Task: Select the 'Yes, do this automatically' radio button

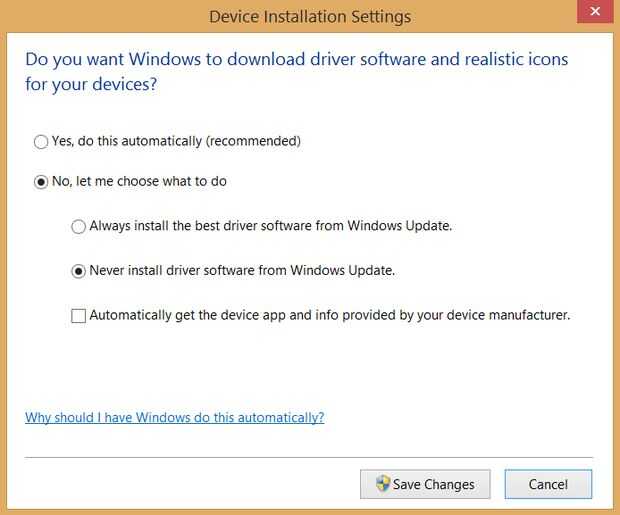Action: point(41,142)
